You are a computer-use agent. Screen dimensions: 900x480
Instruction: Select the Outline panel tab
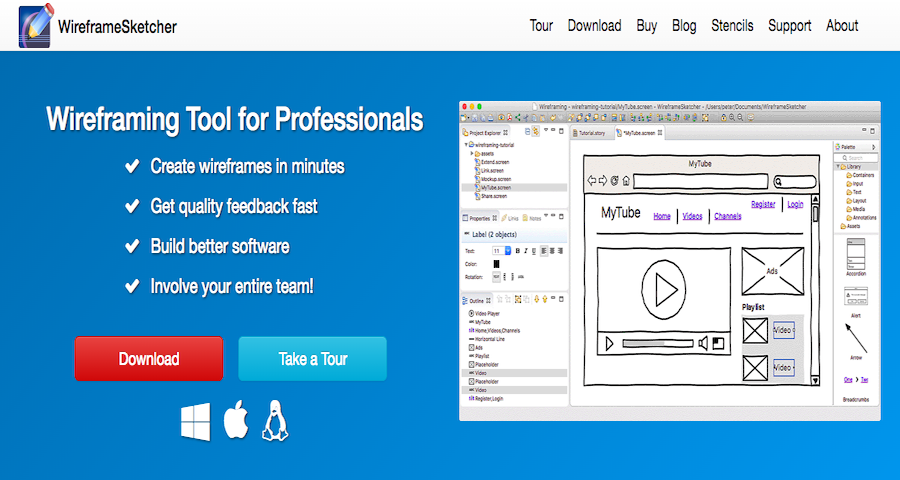[x=478, y=301]
